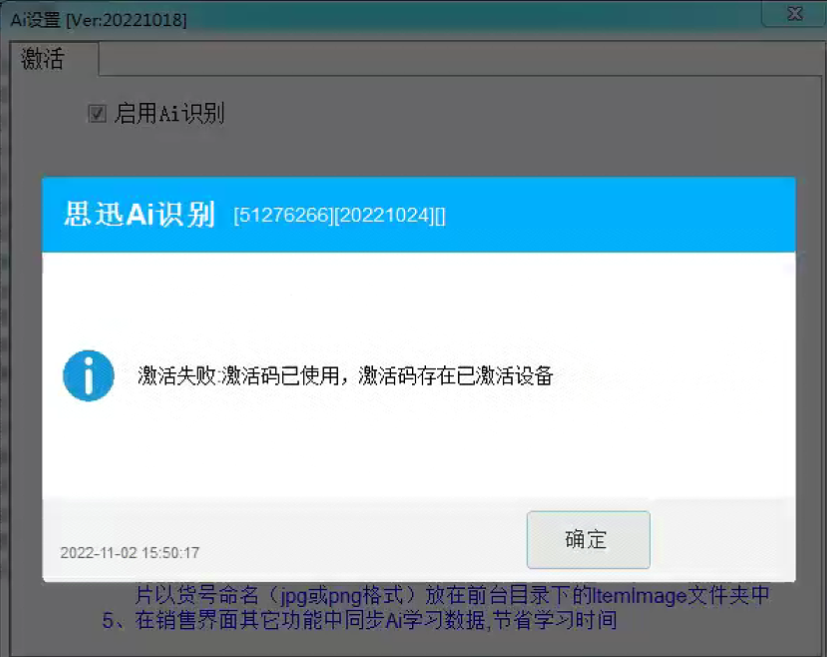Click the 确定 button in the dialog
The height and width of the screenshot is (657, 827).
pyautogui.click(x=588, y=539)
